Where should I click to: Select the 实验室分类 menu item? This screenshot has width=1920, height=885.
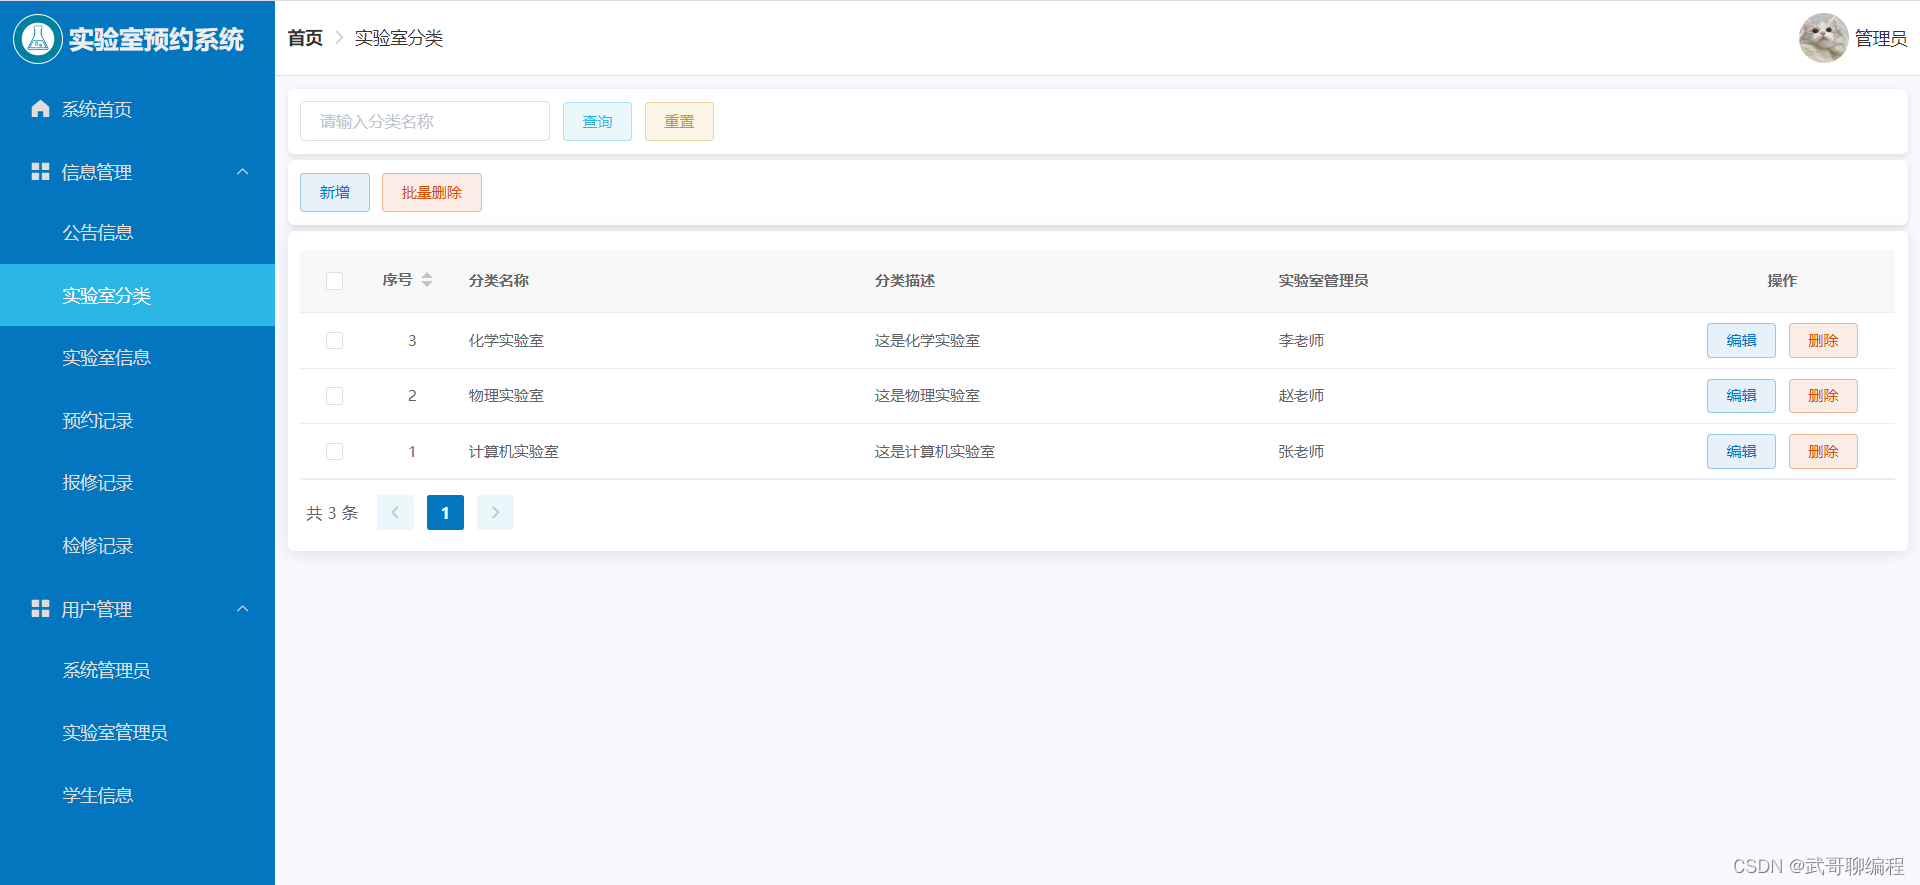(137, 295)
